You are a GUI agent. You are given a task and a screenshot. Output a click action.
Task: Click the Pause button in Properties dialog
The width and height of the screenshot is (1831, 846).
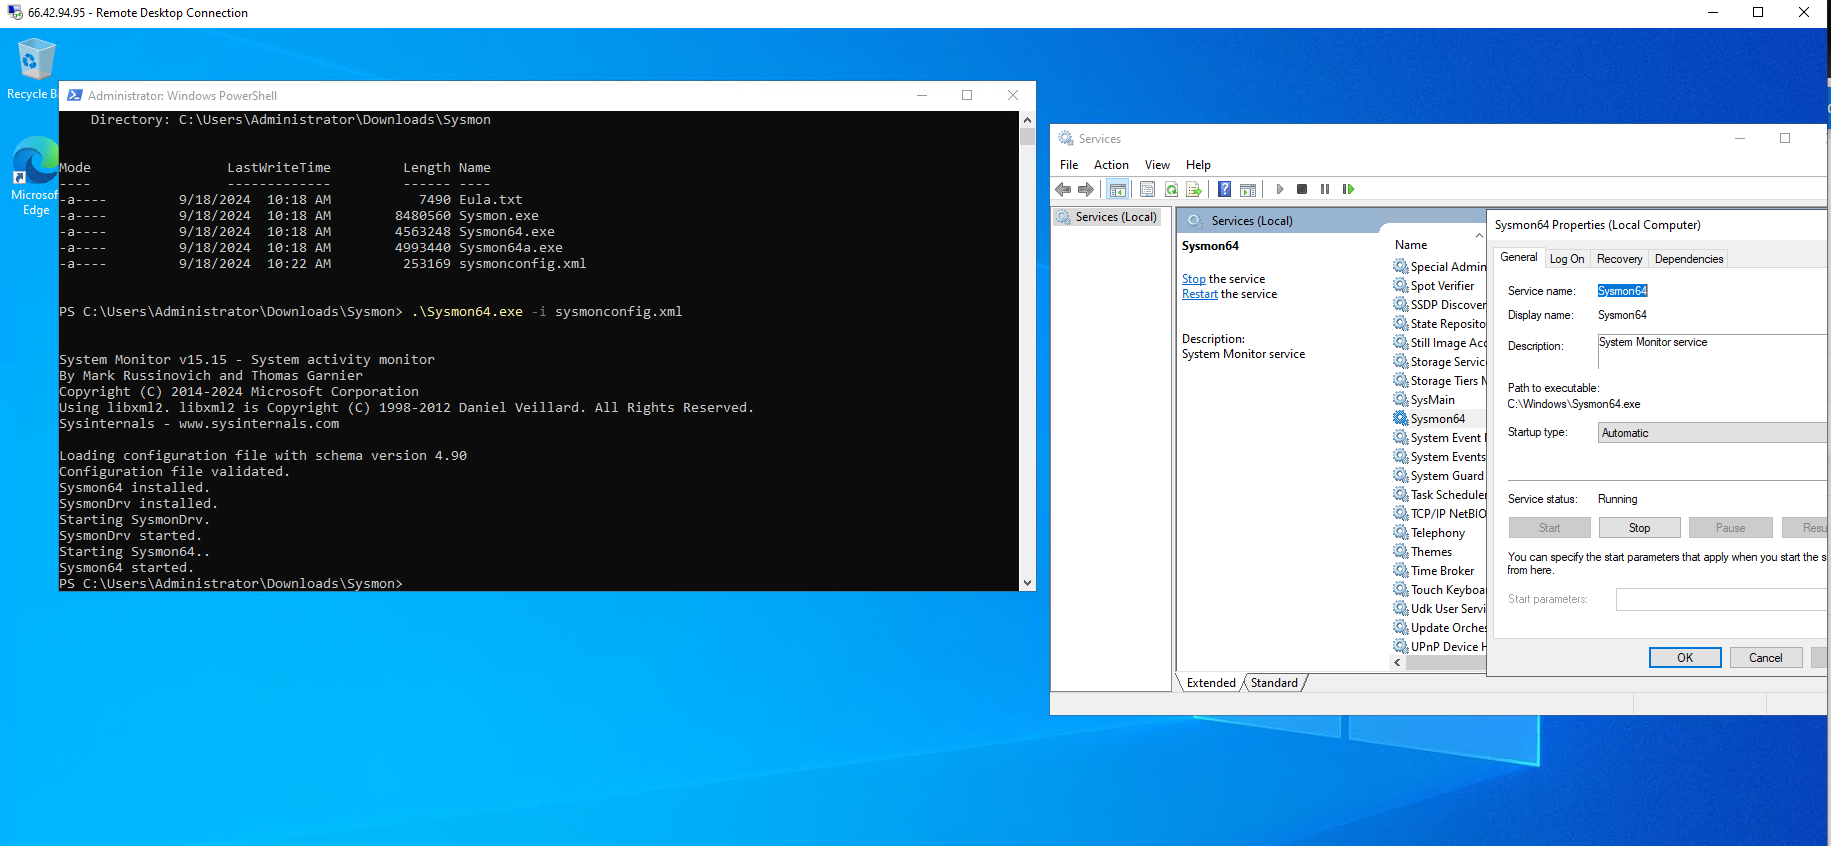(x=1730, y=528)
